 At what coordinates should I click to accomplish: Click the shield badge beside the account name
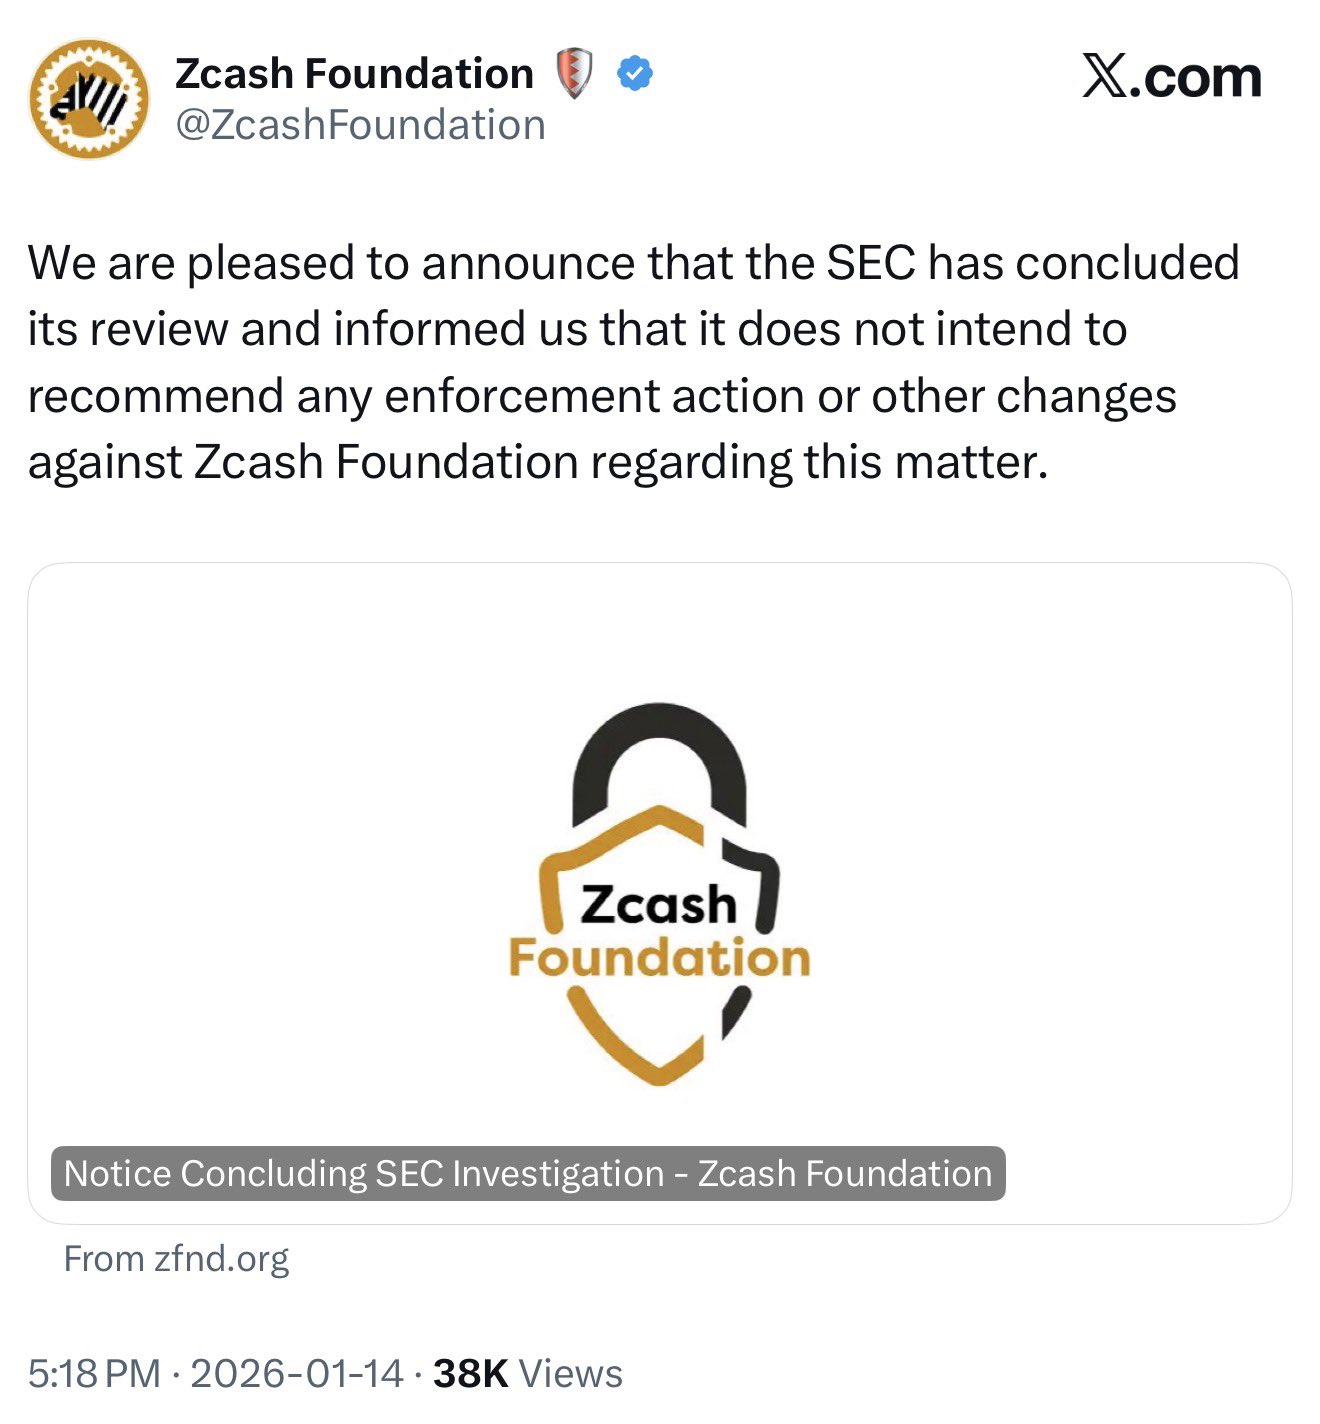[574, 75]
